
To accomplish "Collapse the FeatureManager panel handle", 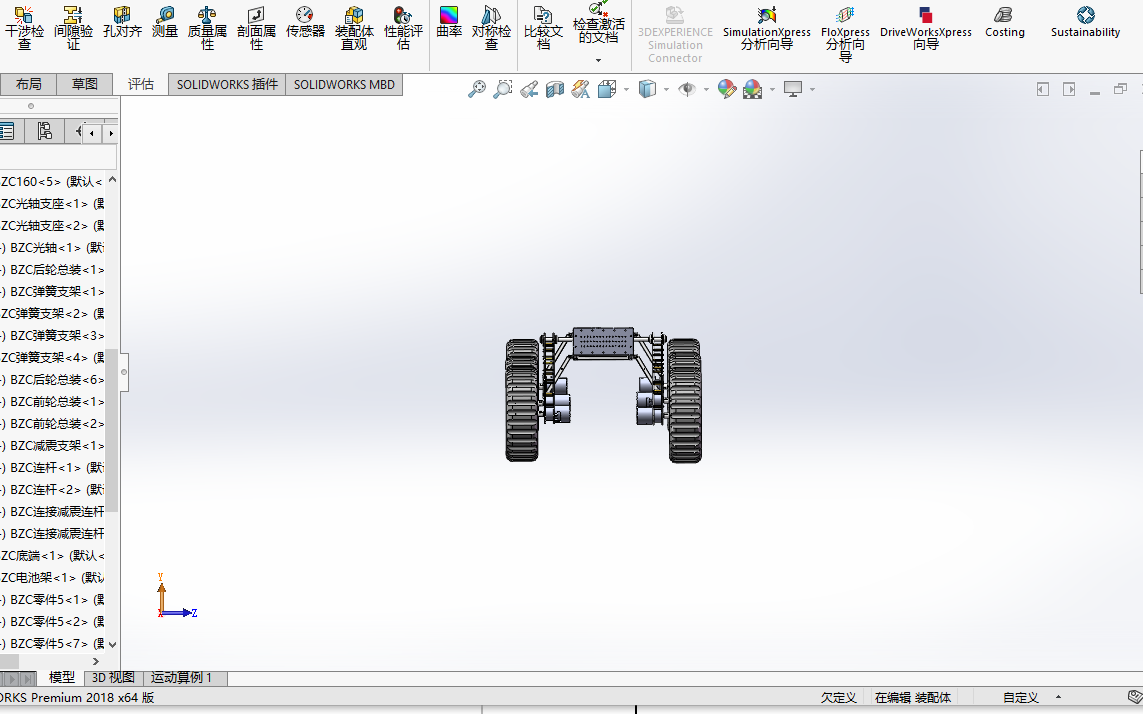I will 124,372.
